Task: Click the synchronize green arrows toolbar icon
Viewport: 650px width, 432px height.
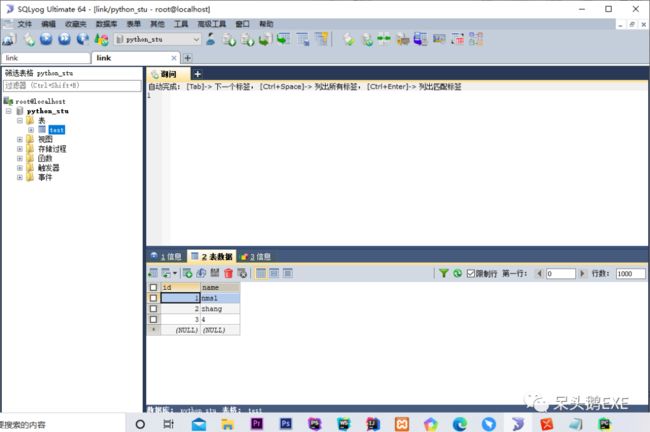Action: pos(384,39)
